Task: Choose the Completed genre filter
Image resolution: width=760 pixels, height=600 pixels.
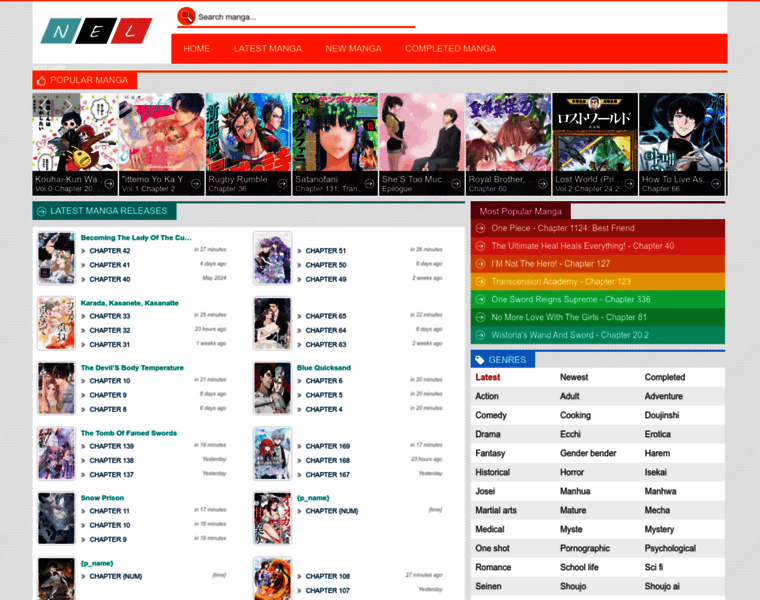Action: click(665, 377)
